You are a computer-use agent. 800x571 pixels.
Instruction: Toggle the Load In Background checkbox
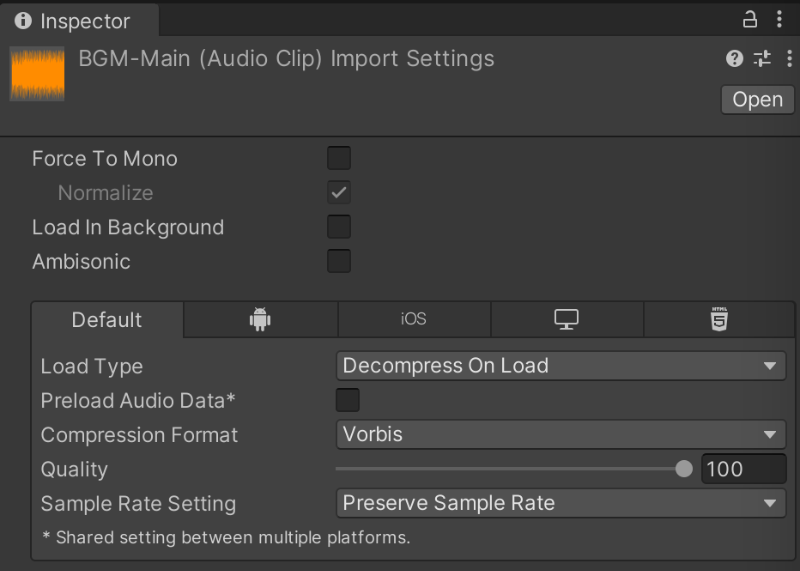point(339,227)
